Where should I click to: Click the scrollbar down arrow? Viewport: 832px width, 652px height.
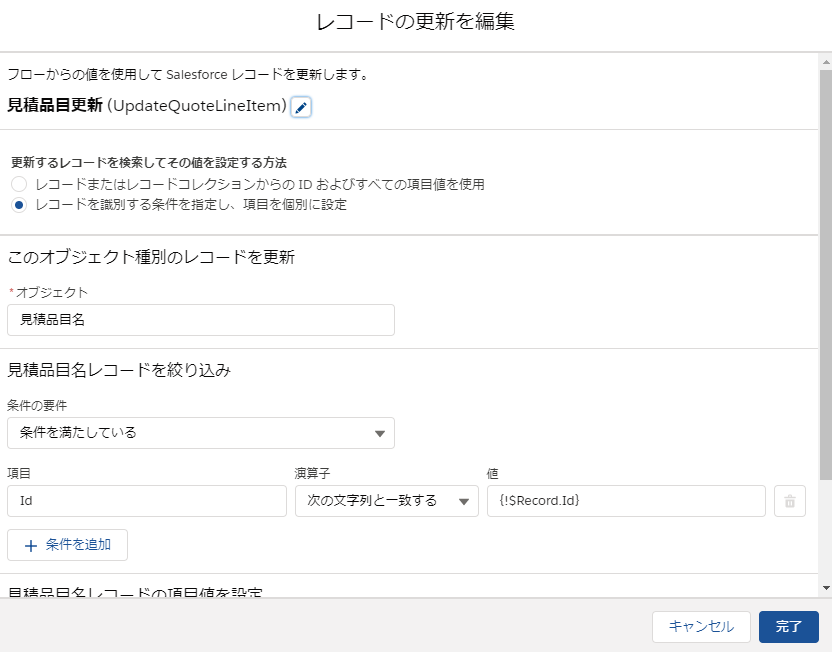click(826, 588)
